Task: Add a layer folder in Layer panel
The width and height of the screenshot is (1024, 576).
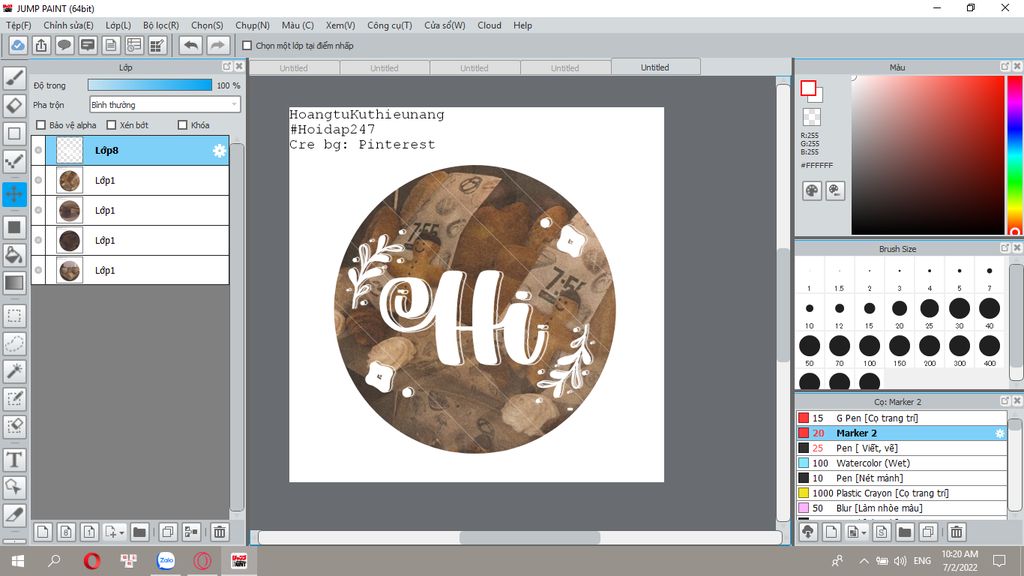Action: coord(139,532)
